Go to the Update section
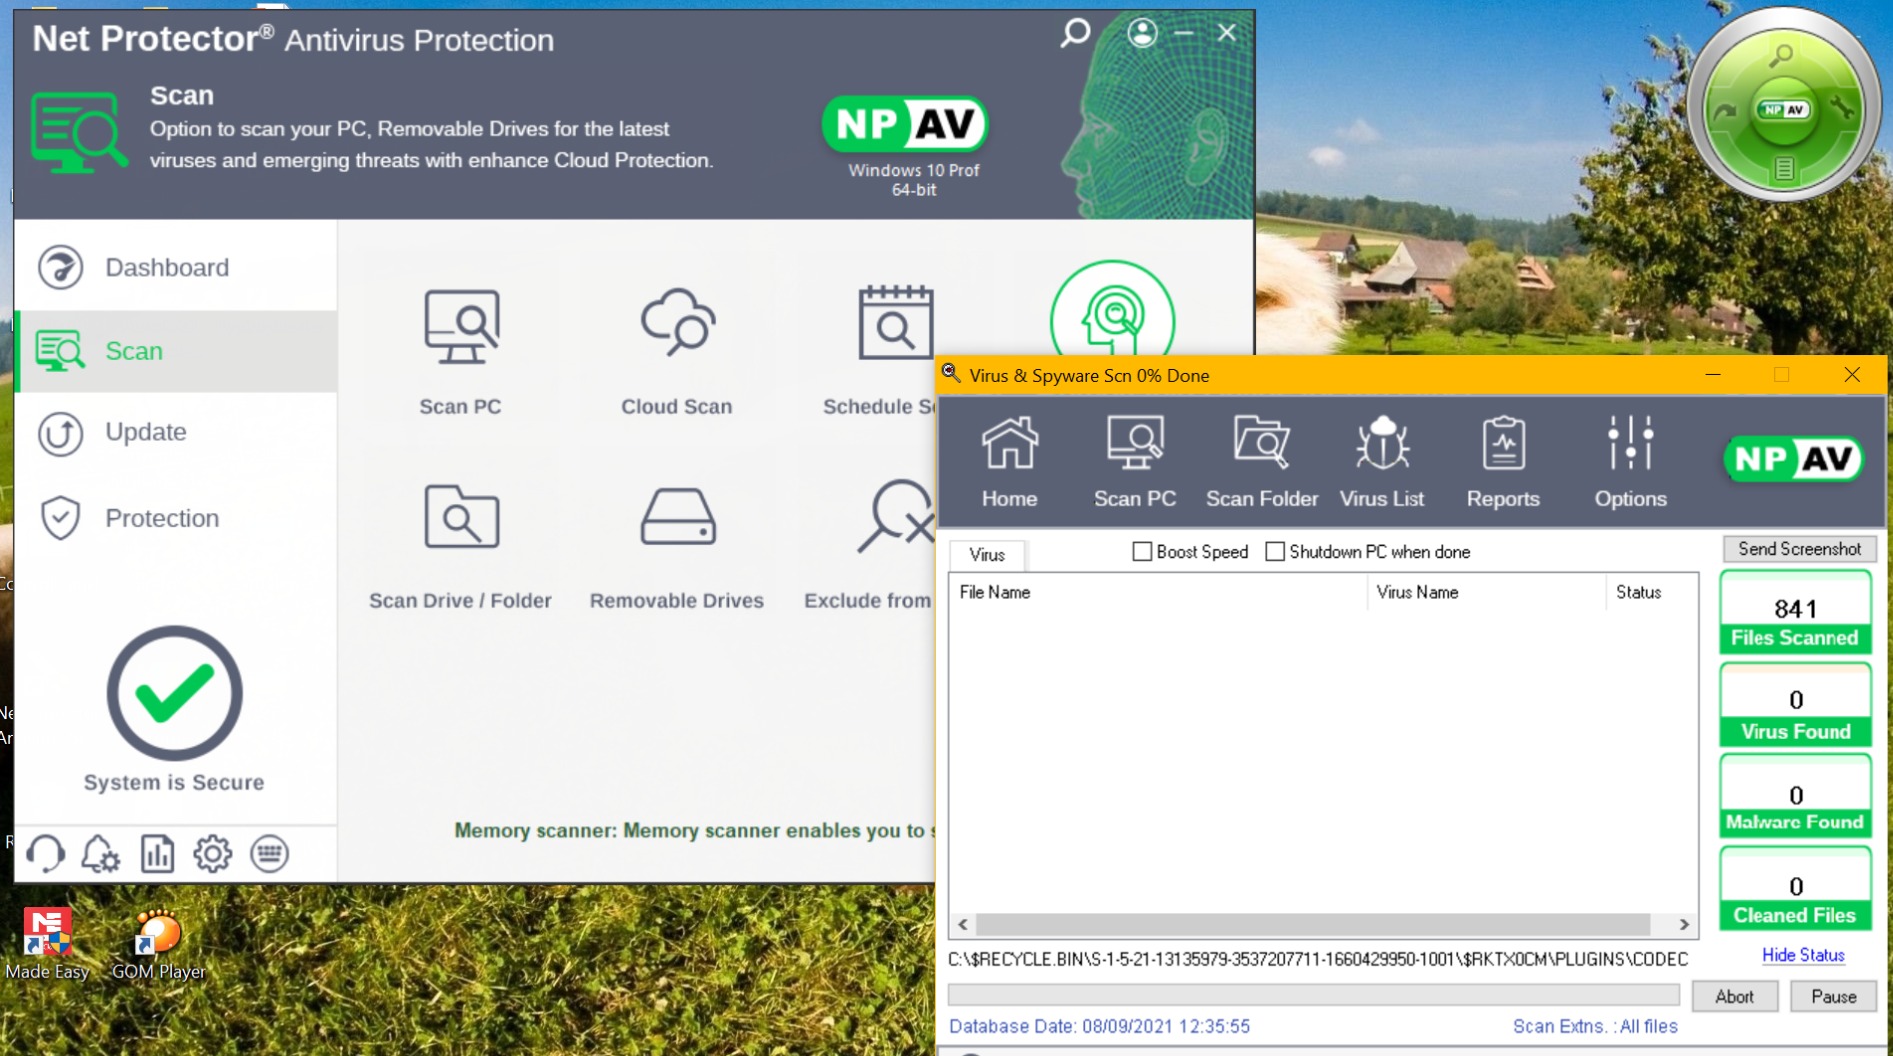Screen dimensions: 1893x1056 point(145,432)
